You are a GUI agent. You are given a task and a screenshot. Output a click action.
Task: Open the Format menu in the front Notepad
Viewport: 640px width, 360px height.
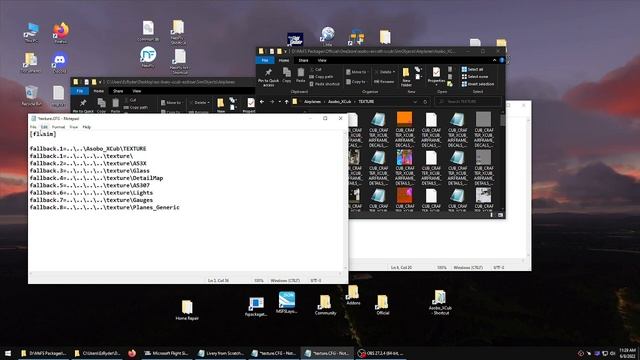coord(58,127)
